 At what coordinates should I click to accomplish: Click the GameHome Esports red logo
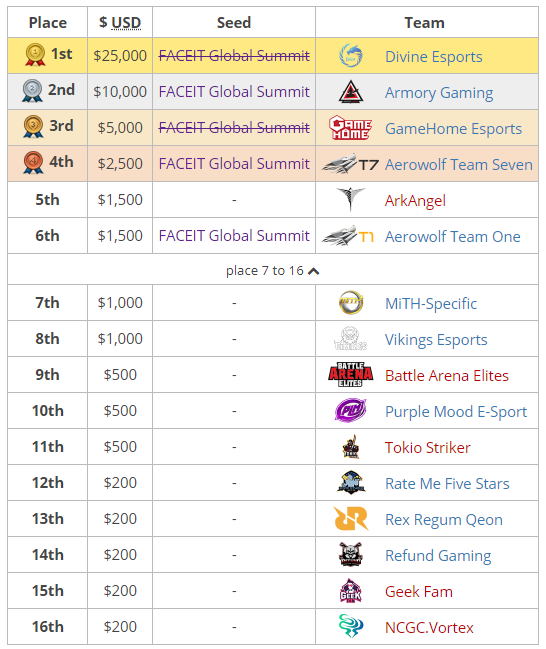pyautogui.click(x=350, y=128)
